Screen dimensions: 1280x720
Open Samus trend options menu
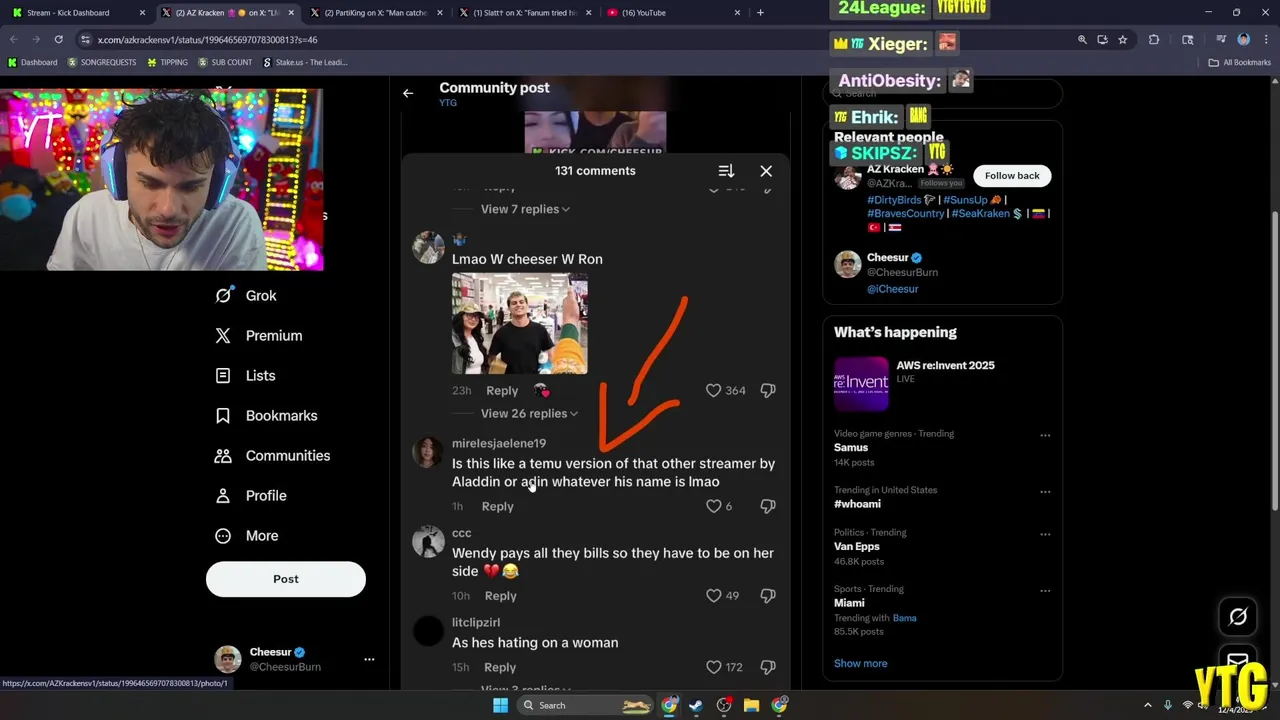coord(1045,435)
